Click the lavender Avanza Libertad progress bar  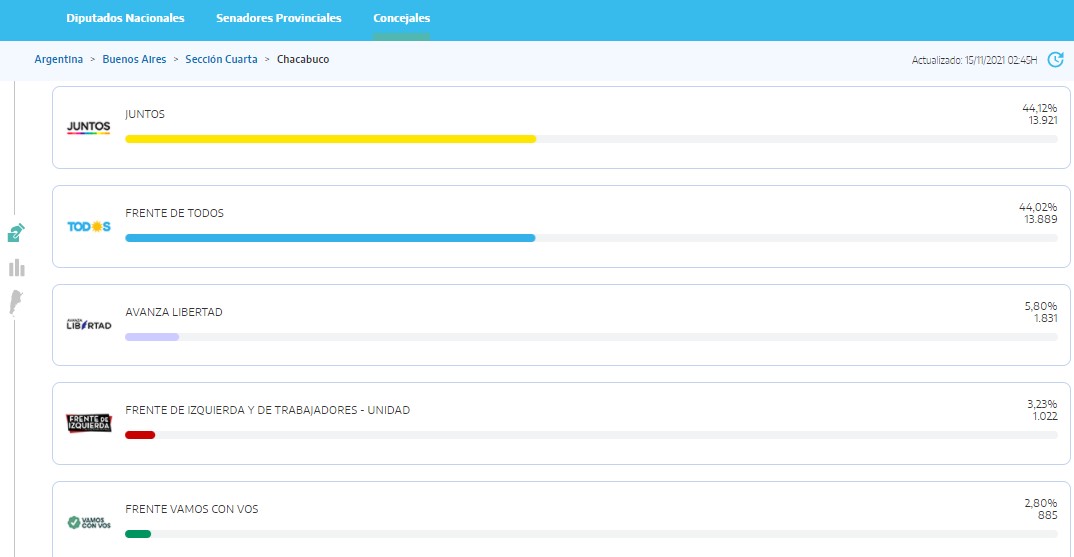click(152, 337)
